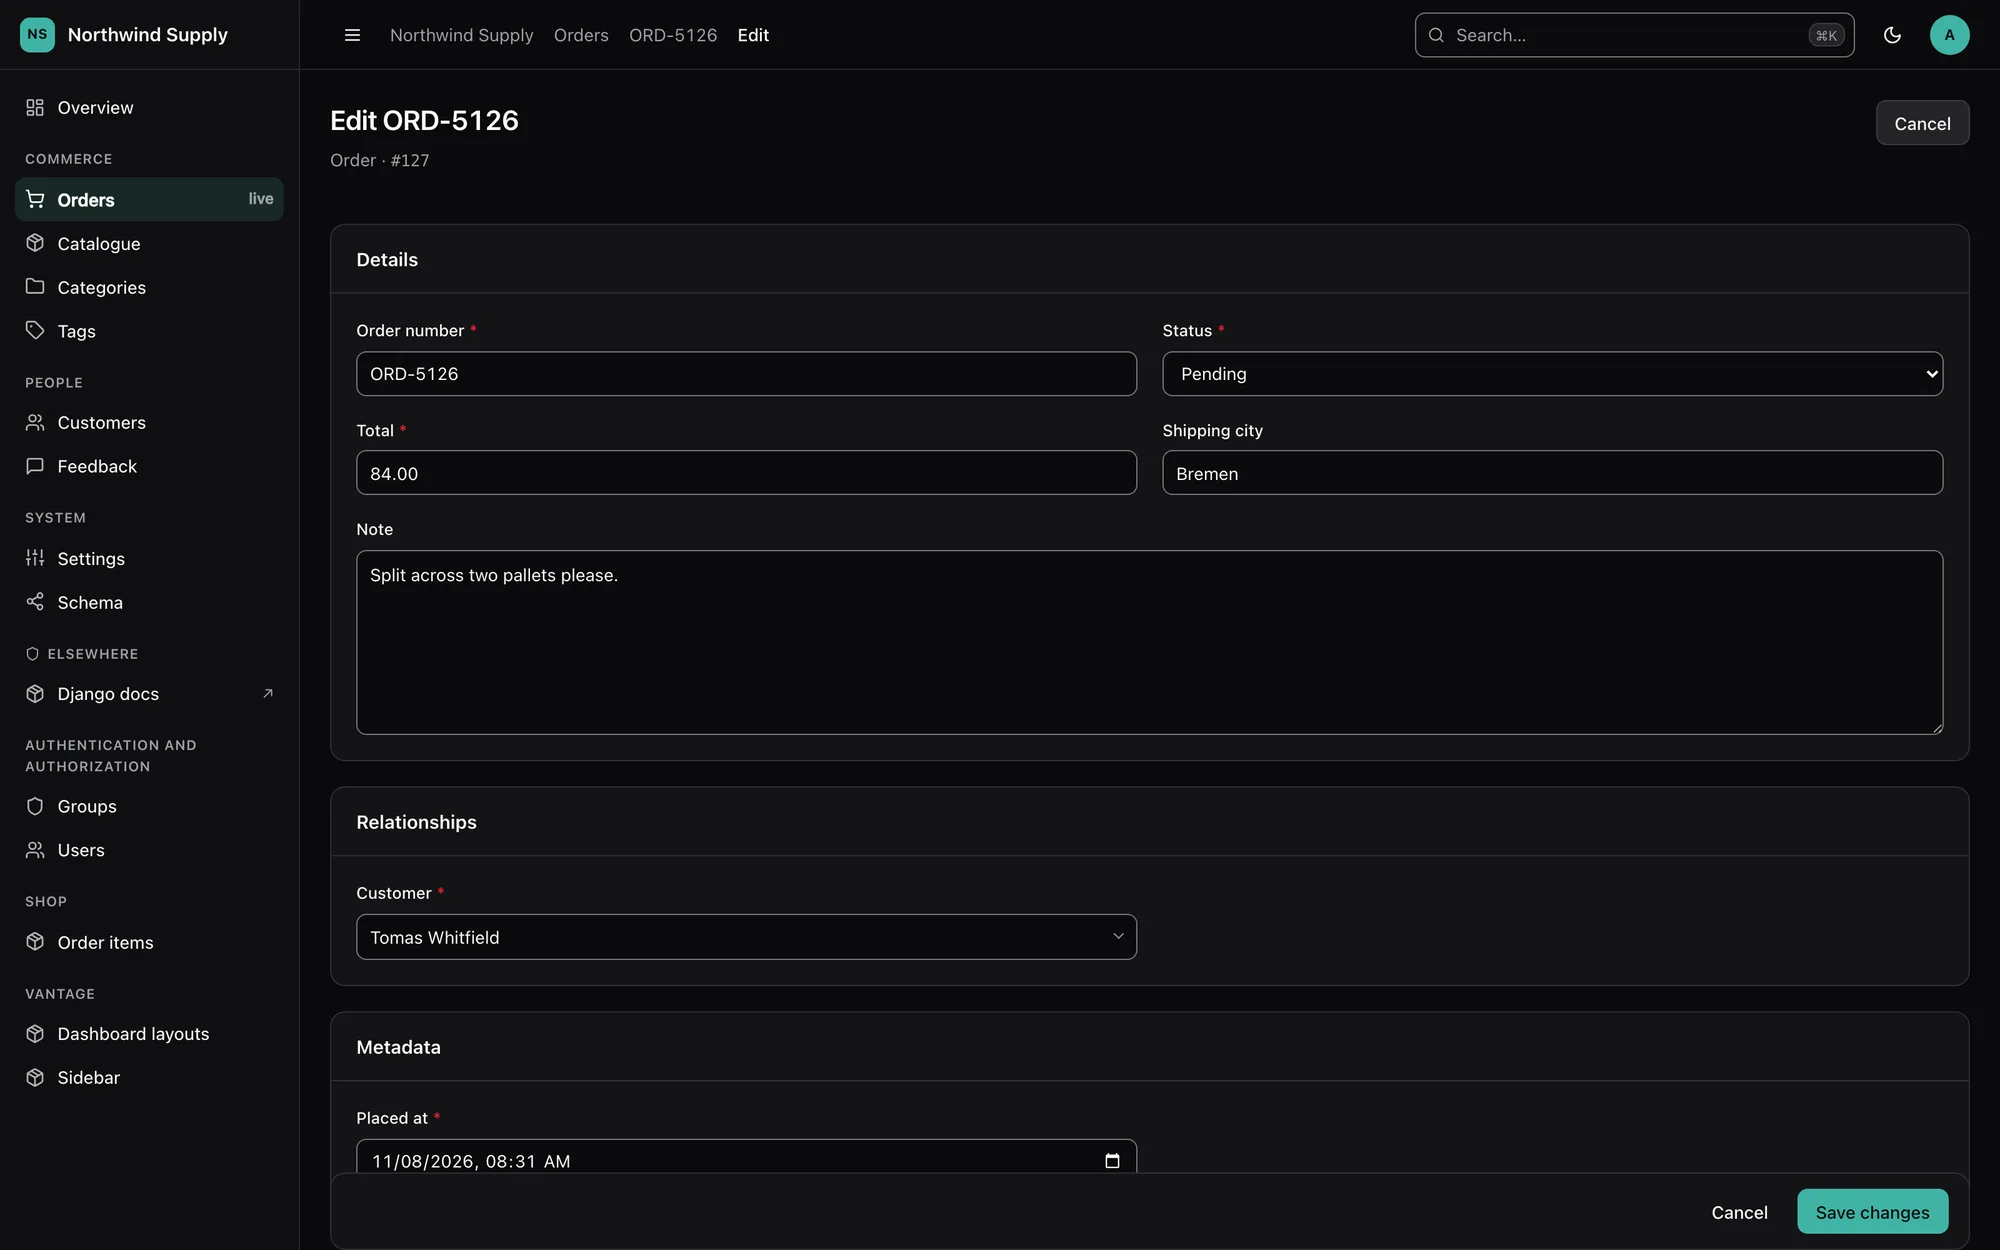Open the Sidebar menu entry
This screenshot has width=2000, height=1250.
(149, 1078)
